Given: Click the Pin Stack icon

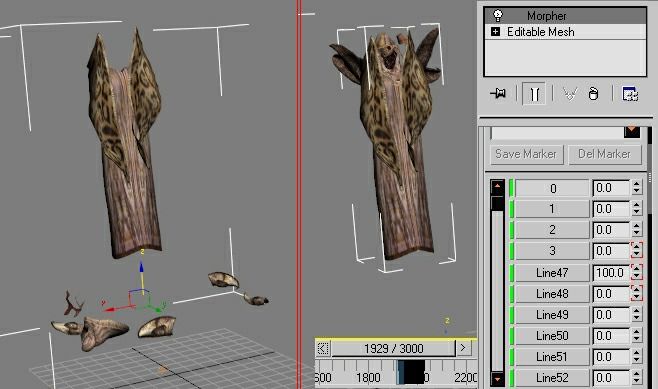Looking at the screenshot, I should click(x=498, y=93).
